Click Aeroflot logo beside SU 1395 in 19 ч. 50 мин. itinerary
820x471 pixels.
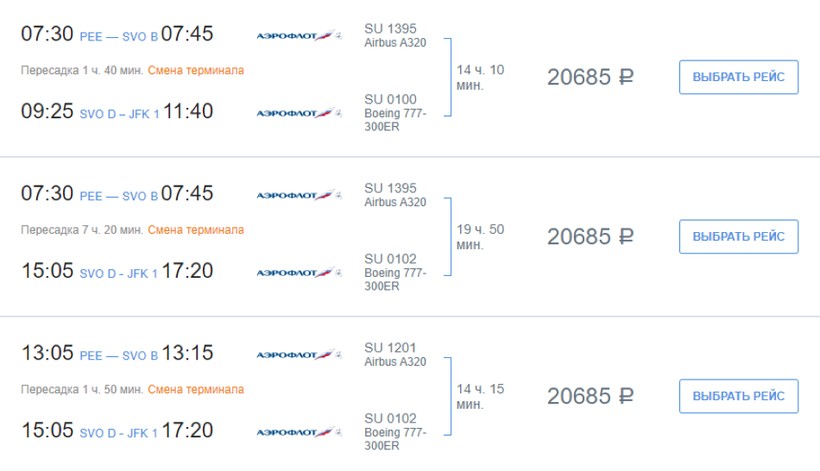pyautogui.click(x=299, y=195)
